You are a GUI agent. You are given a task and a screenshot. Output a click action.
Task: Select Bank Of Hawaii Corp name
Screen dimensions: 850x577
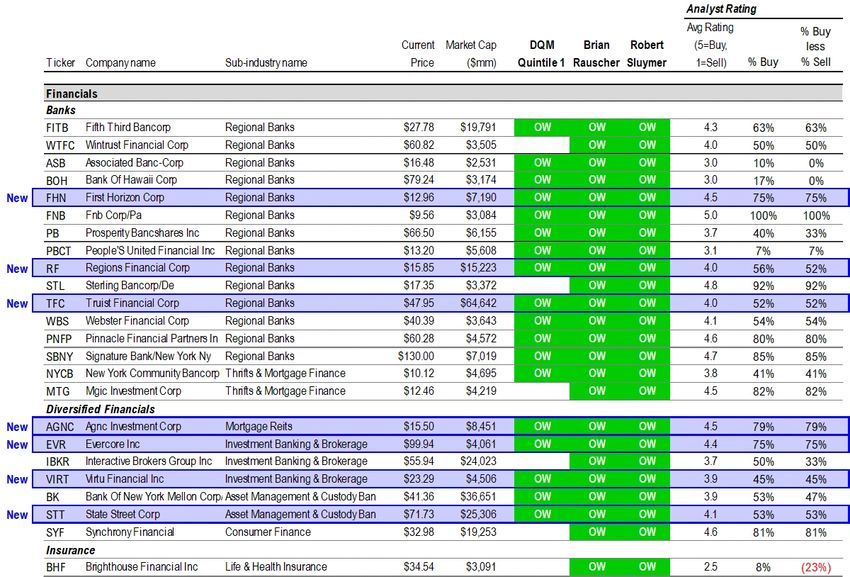pos(131,180)
